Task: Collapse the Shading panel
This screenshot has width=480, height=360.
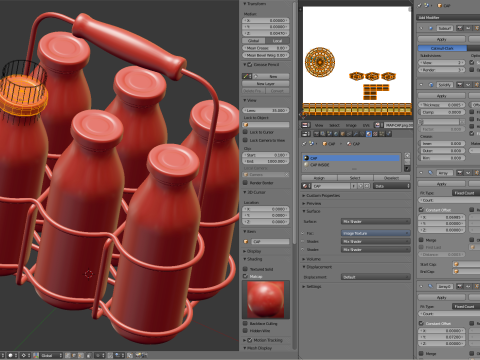Action: pos(245,259)
